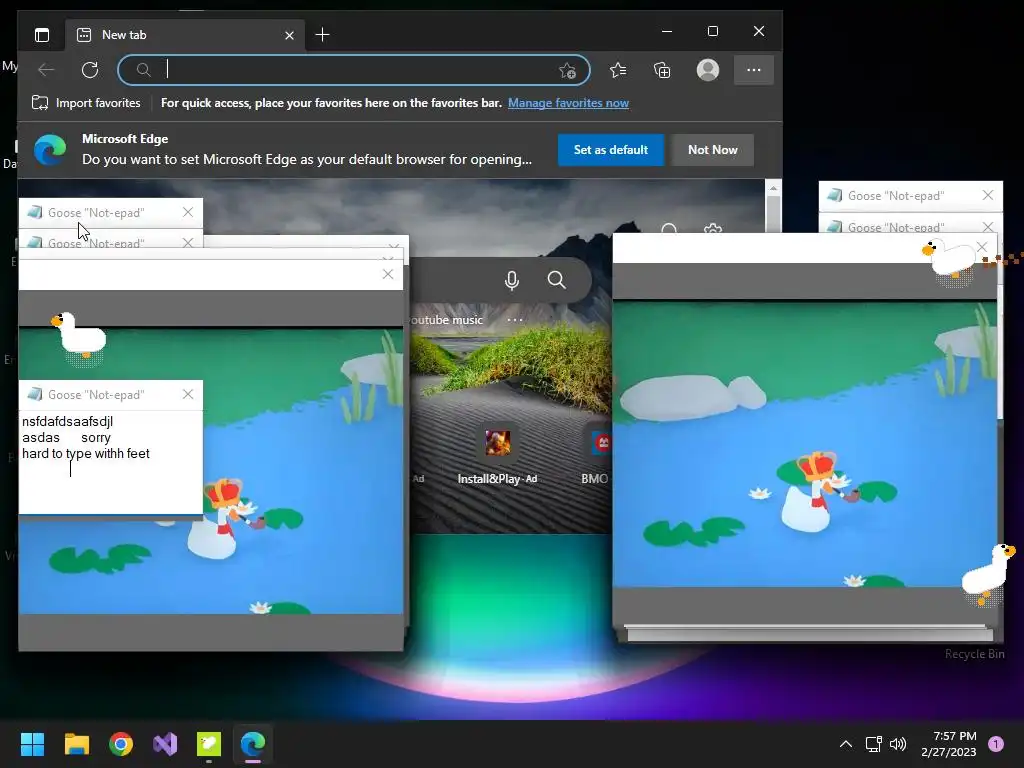The image size is (1024, 768).
Task: Click Import favorites on favorites bar
Action: [86, 103]
